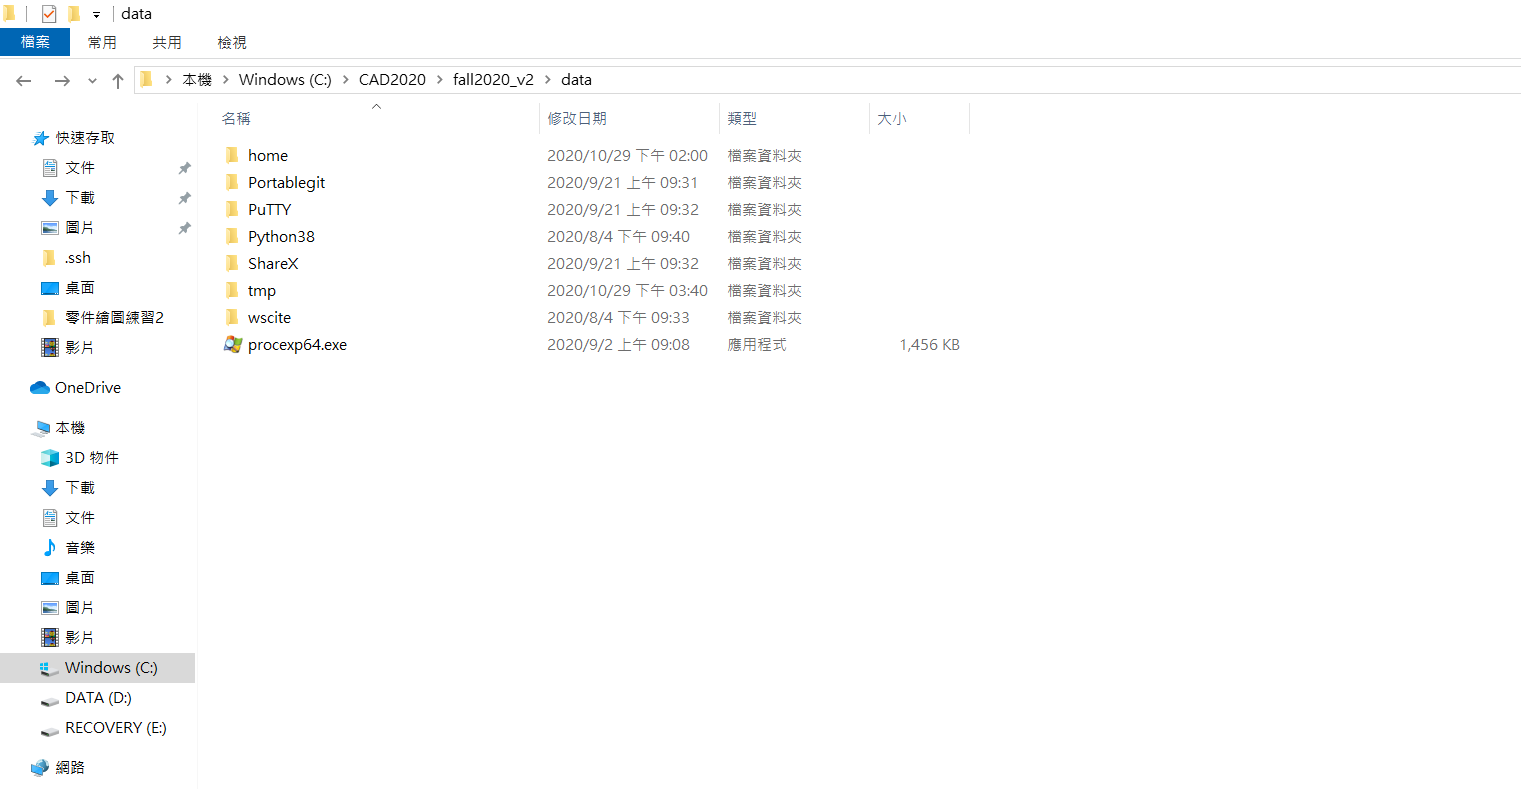Select OneDrive in the navigation pane
This screenshot has height=789, width=1521.
coord(88,388)
